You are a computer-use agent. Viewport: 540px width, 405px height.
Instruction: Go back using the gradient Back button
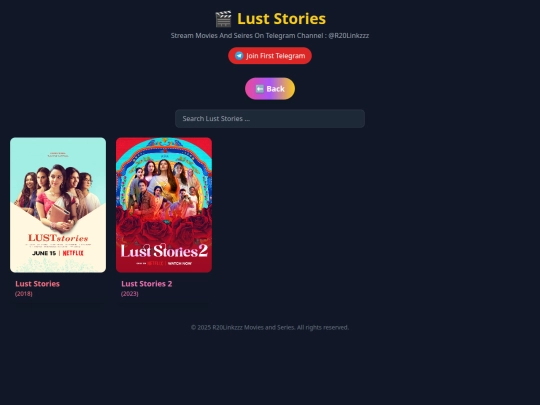270,89
